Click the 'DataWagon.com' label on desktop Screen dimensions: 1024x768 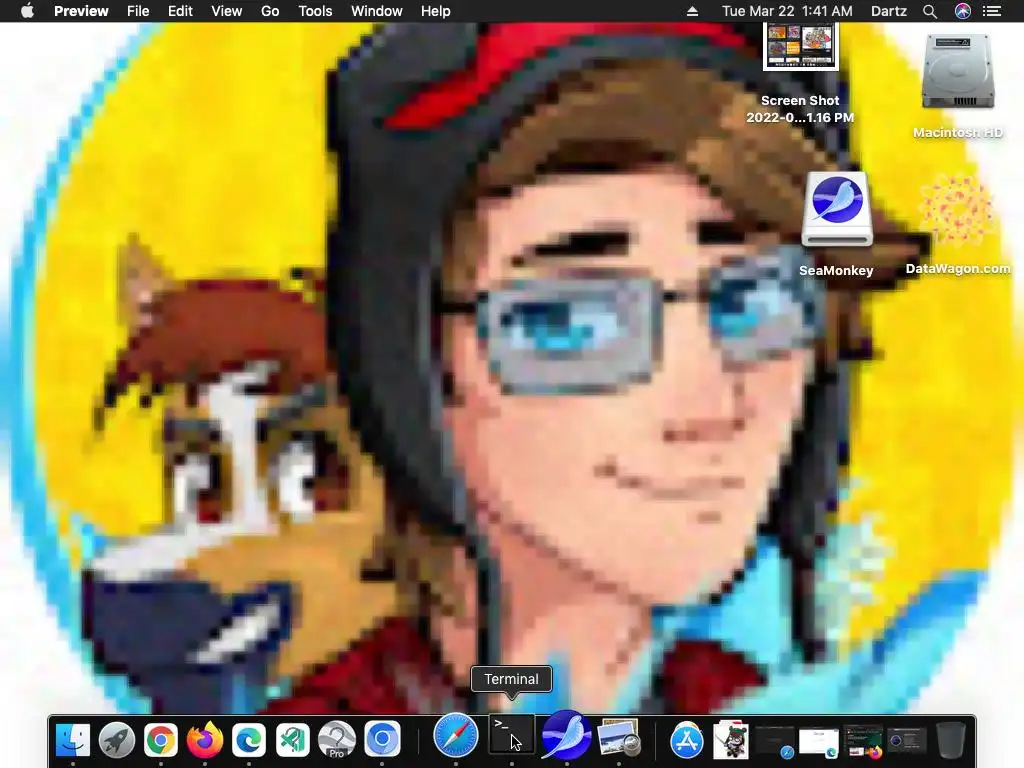[x=958, y=268]
